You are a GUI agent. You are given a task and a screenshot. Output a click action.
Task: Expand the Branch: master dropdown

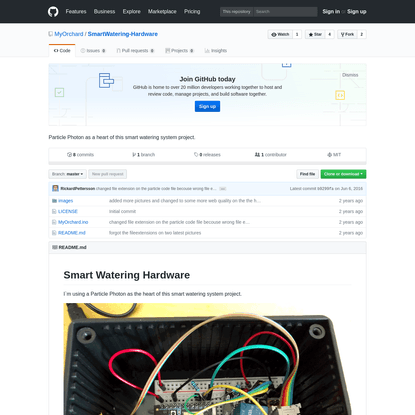(x=67, y=174)
